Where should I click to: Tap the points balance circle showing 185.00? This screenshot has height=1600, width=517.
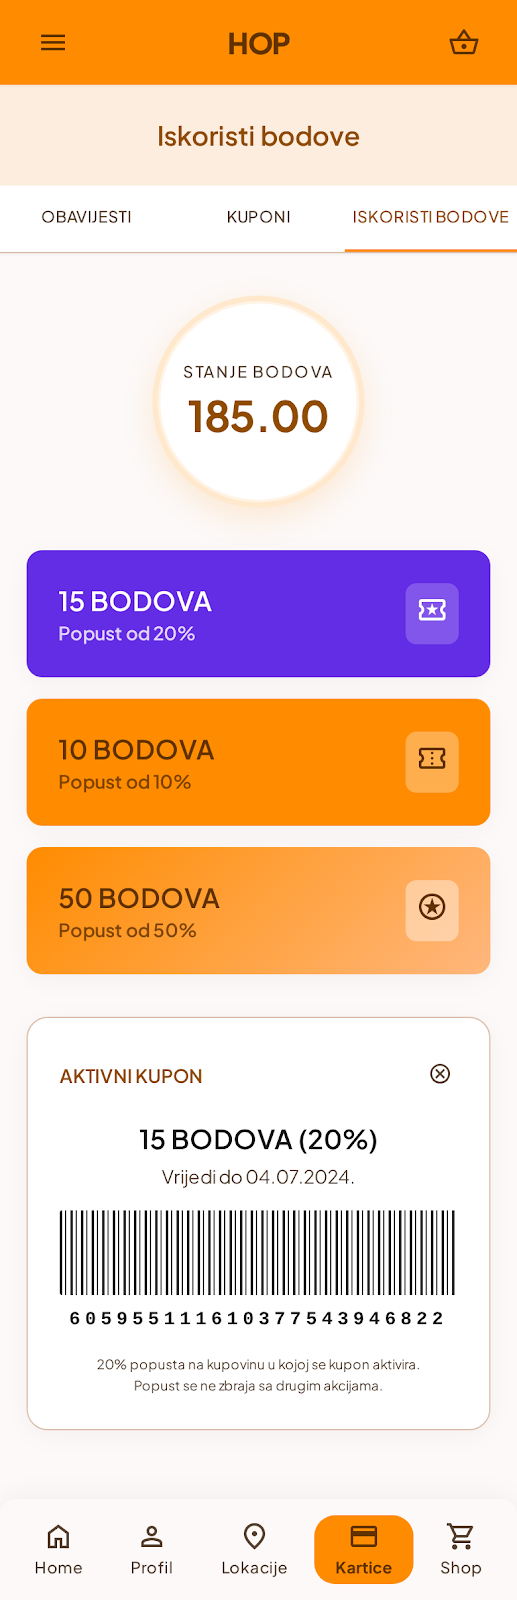[258, 402]
